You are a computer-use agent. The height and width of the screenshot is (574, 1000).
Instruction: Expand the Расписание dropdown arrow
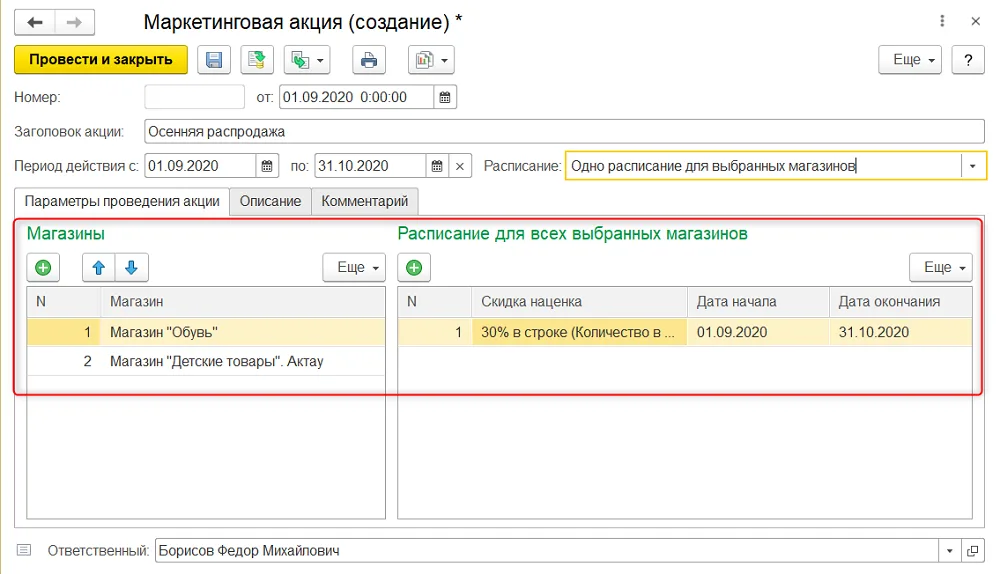[x=973, y=166]
